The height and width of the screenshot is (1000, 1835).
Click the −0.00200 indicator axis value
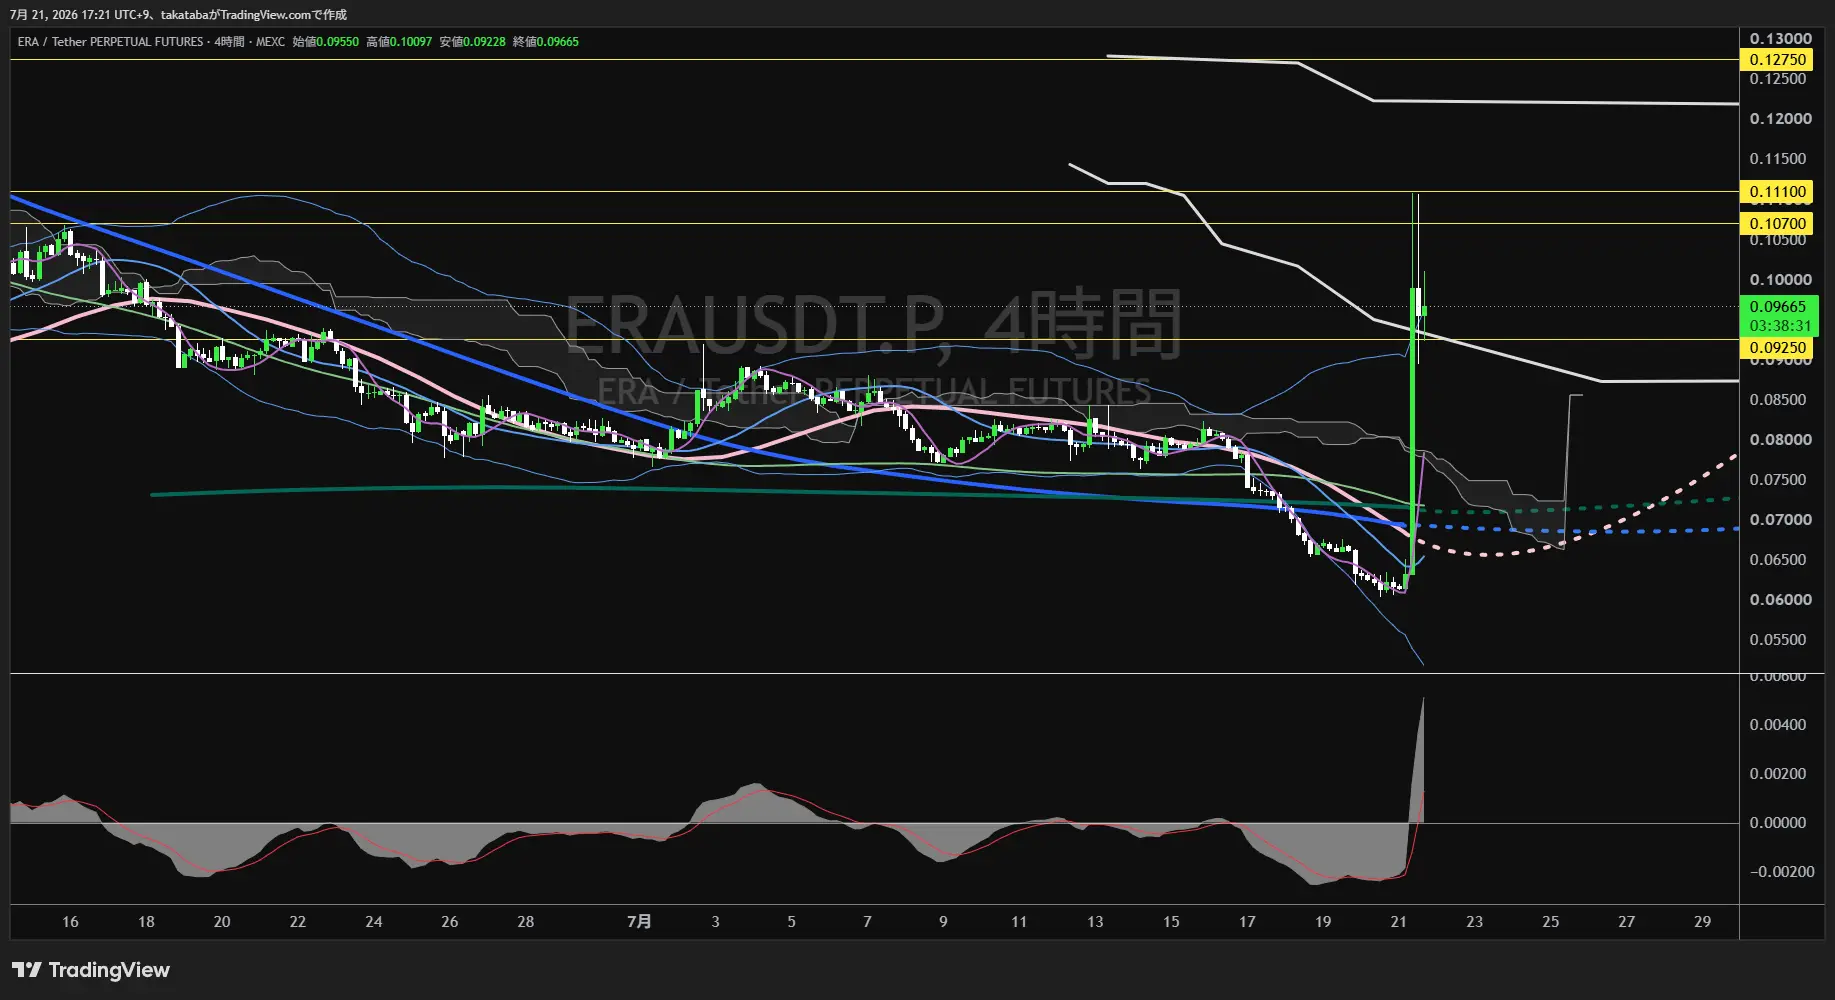click(1782, 872)
